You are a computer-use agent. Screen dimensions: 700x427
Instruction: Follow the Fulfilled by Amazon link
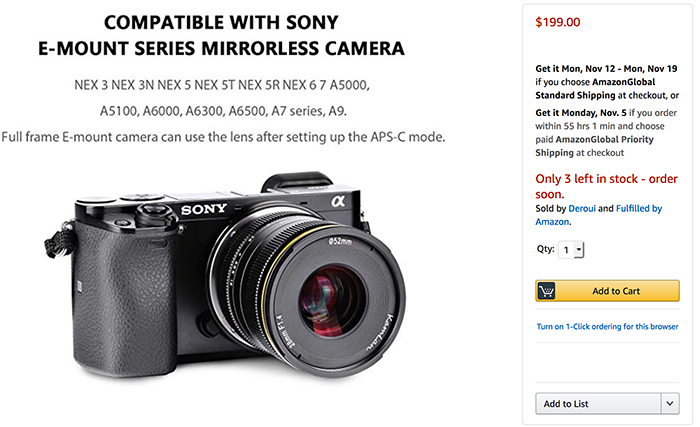tap(598, 215)
